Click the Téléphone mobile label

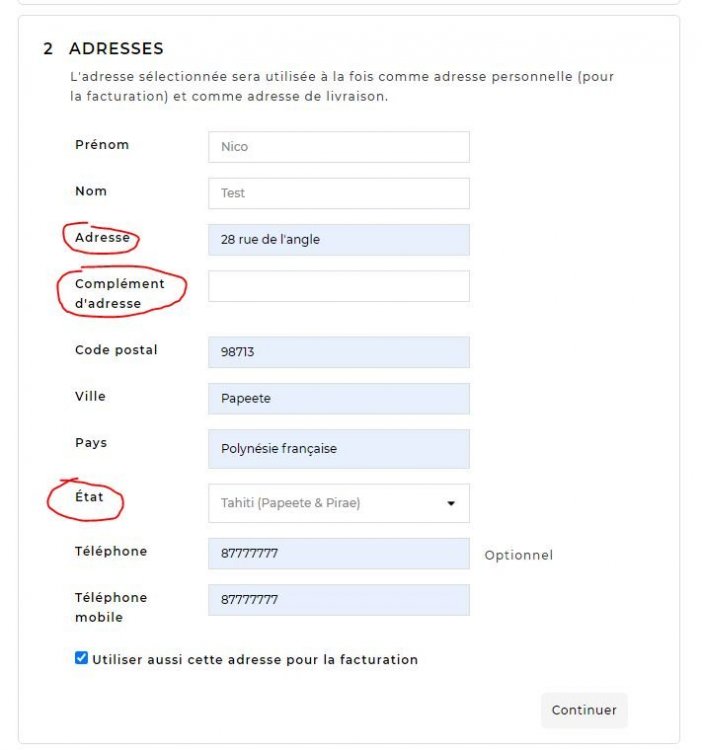coord(110,607)
